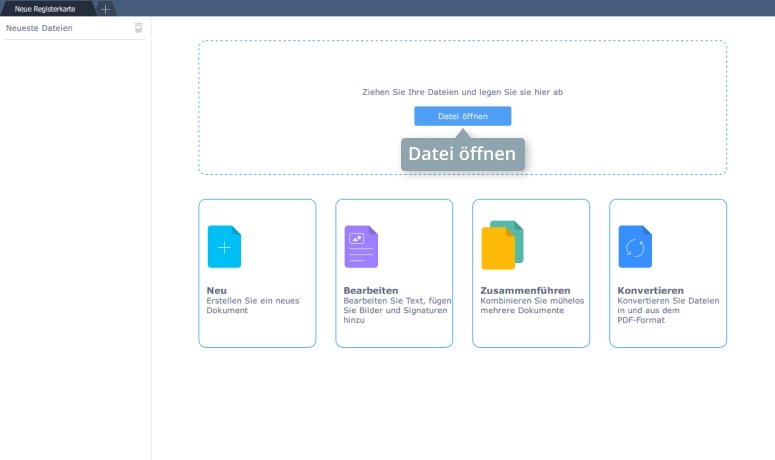Clear recent files with the trash icon
This screenshot has height=460, width=775.
pyautogui.click(x=139, y=29)
